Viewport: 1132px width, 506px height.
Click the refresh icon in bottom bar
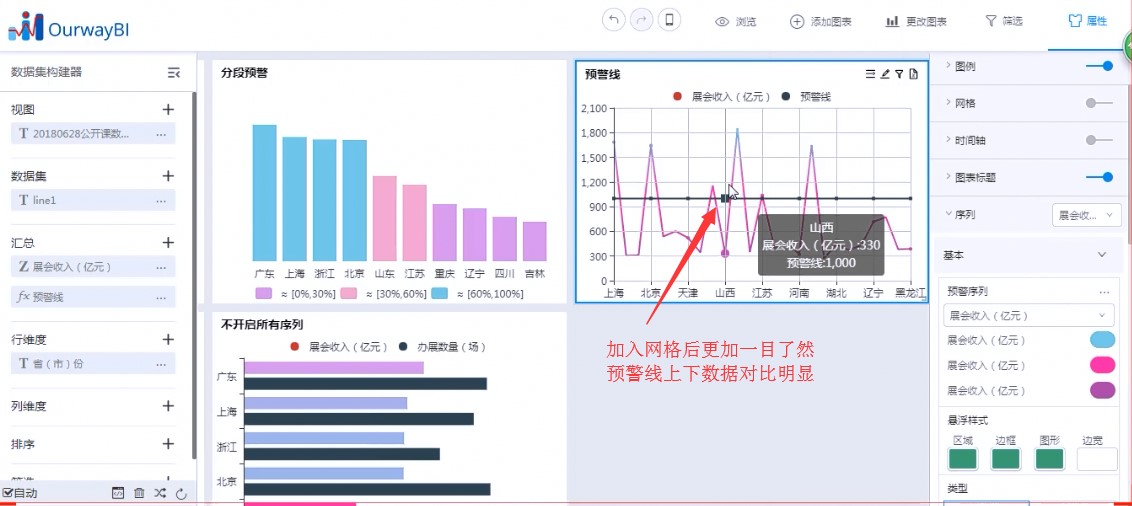click(181, 494)
